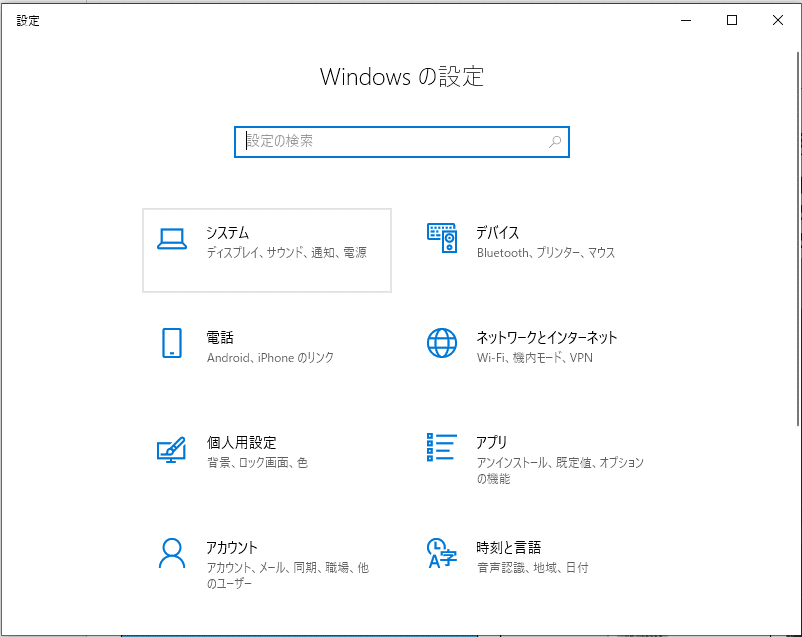This screenshot has height=637, width=802.
Task: Open the 個人用設定 settings title
Action: tap(241, 443)
